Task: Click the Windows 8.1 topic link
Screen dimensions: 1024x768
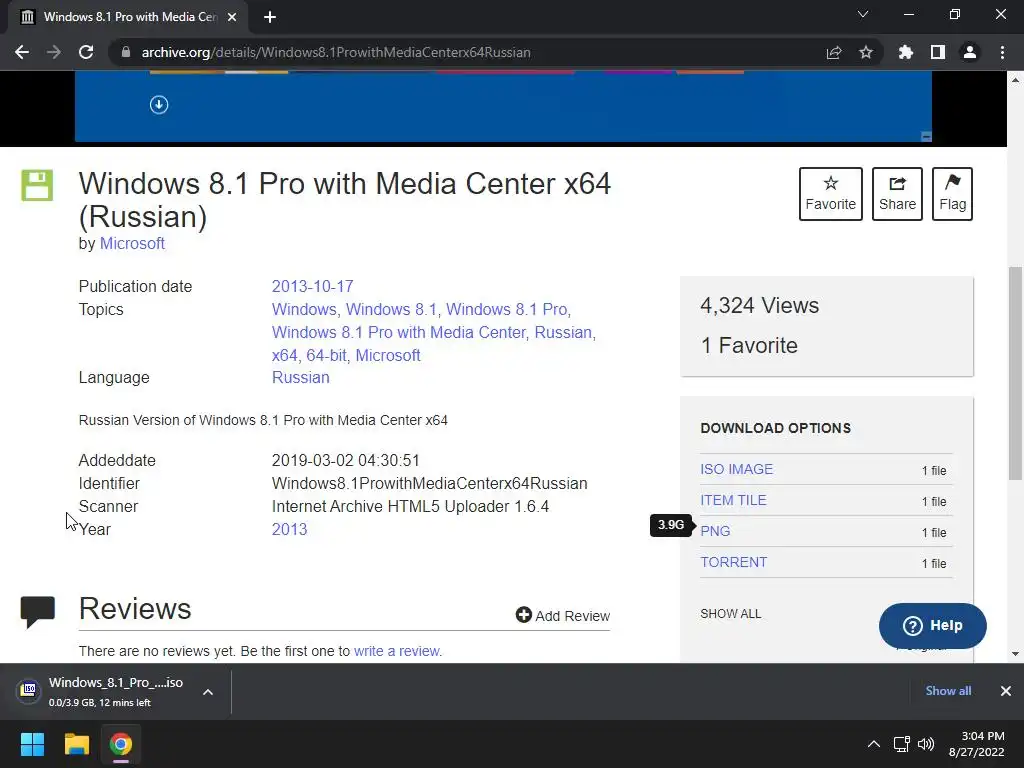Action: pyautogui.click(x=391, y=310)
